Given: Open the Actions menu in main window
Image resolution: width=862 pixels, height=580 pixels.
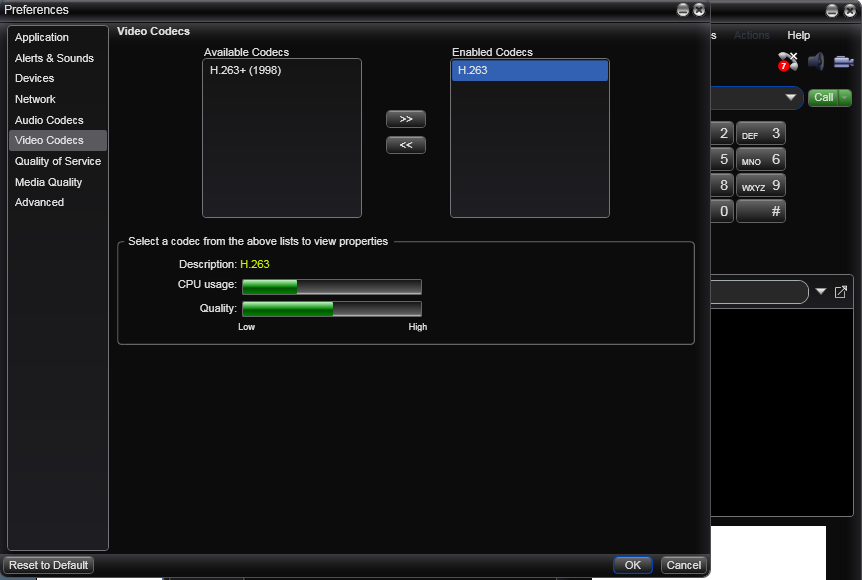Looking at the screenshot, I should pyautogui.click(x=752, y=35).
